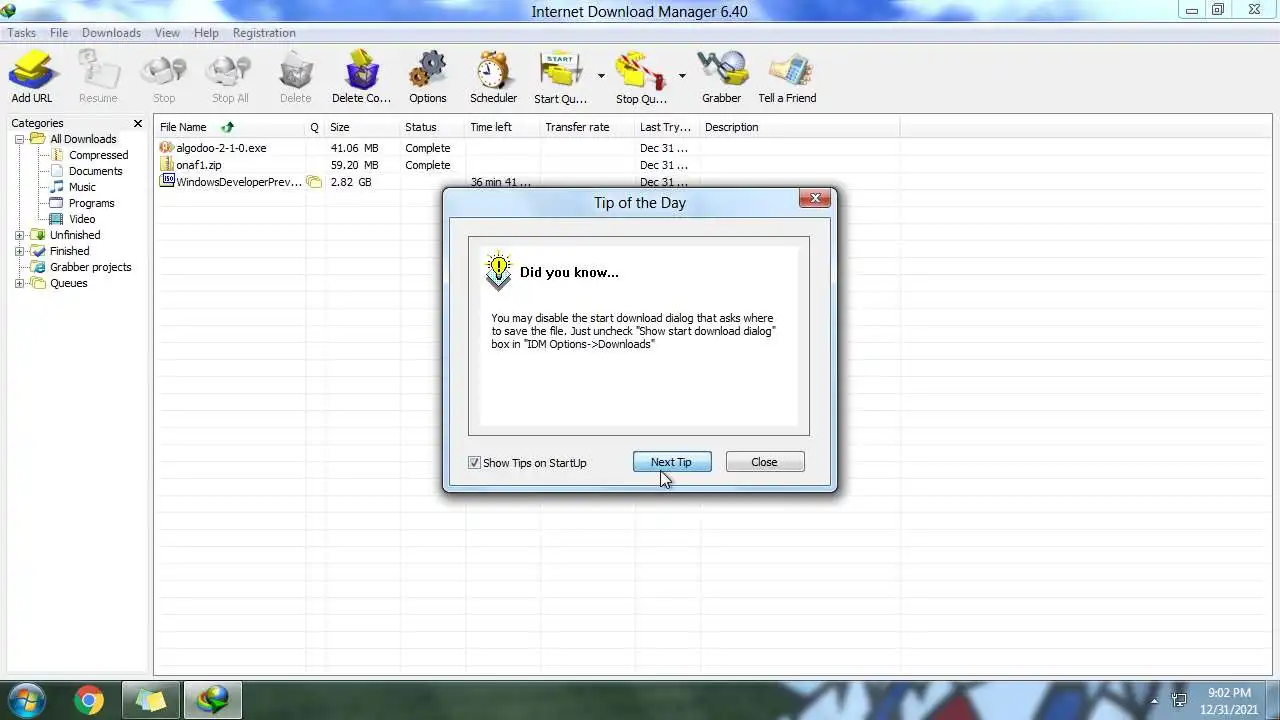This screenshot has width=1280, height=720.
Task: Sort by the Size column header
Action: click(x=362, y=127)
